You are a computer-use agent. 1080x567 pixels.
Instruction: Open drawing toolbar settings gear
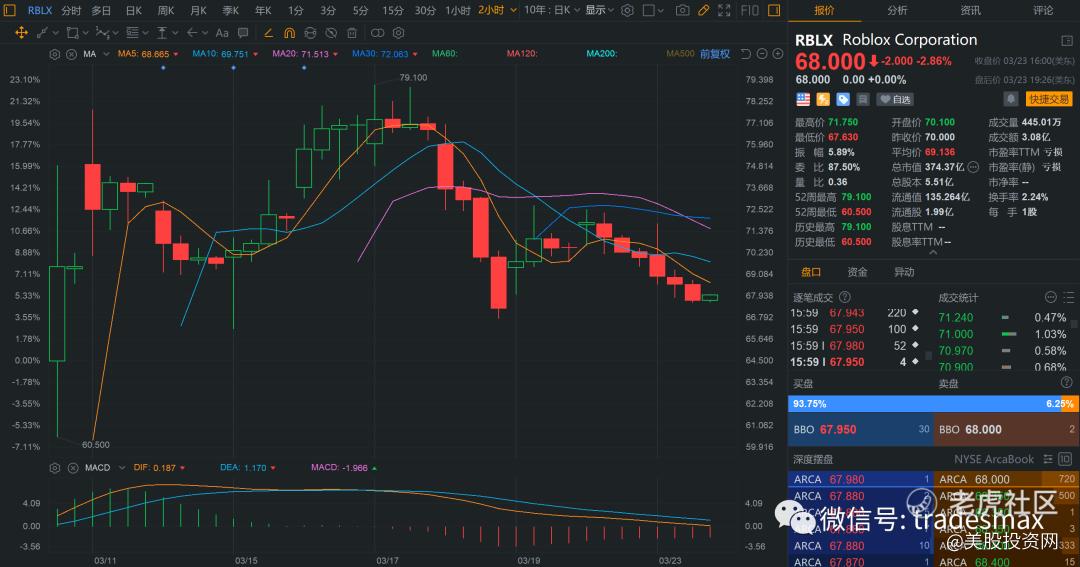click(x=398, y=32)
